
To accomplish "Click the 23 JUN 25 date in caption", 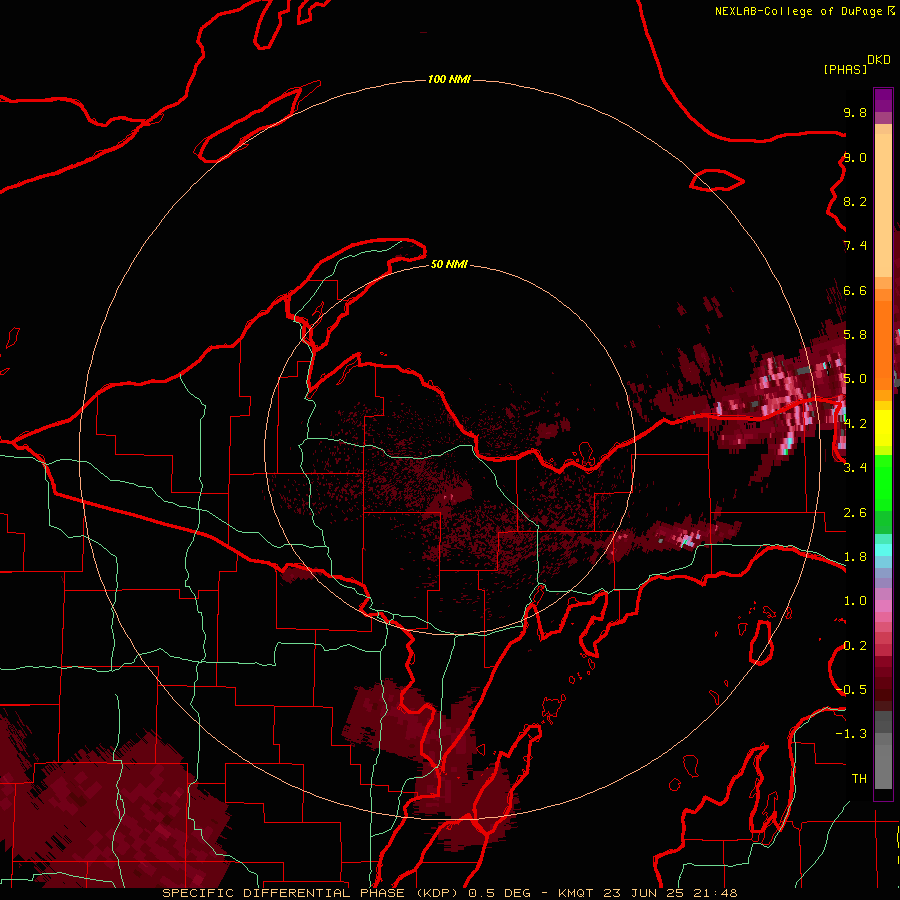I will tap(644, 893).
